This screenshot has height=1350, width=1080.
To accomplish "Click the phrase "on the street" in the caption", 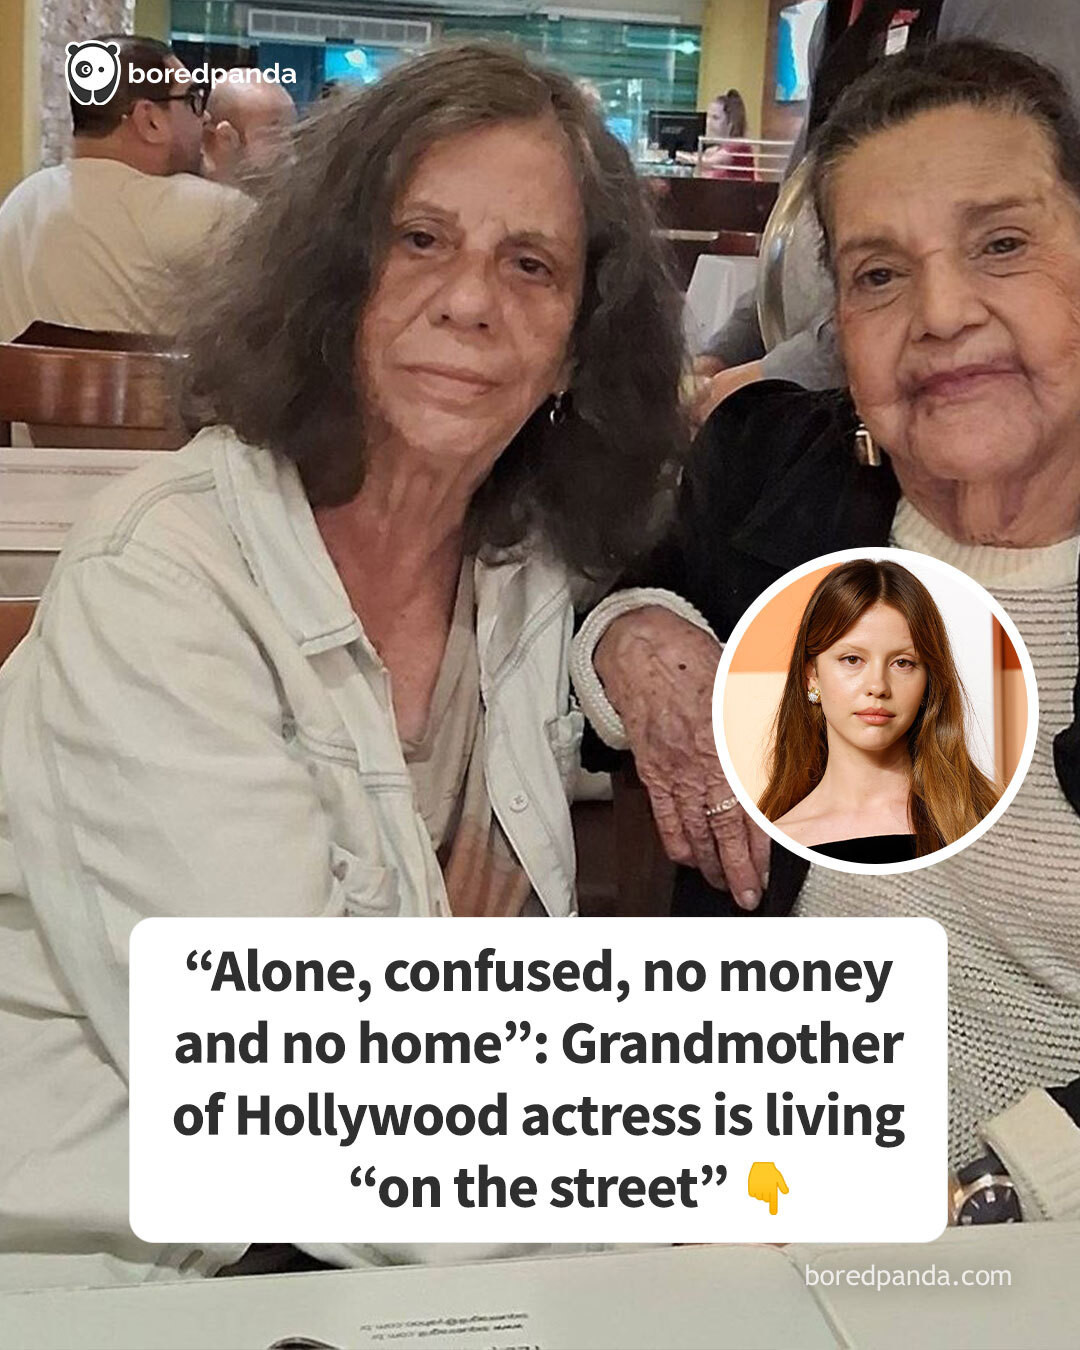I will click(538, 1187).
